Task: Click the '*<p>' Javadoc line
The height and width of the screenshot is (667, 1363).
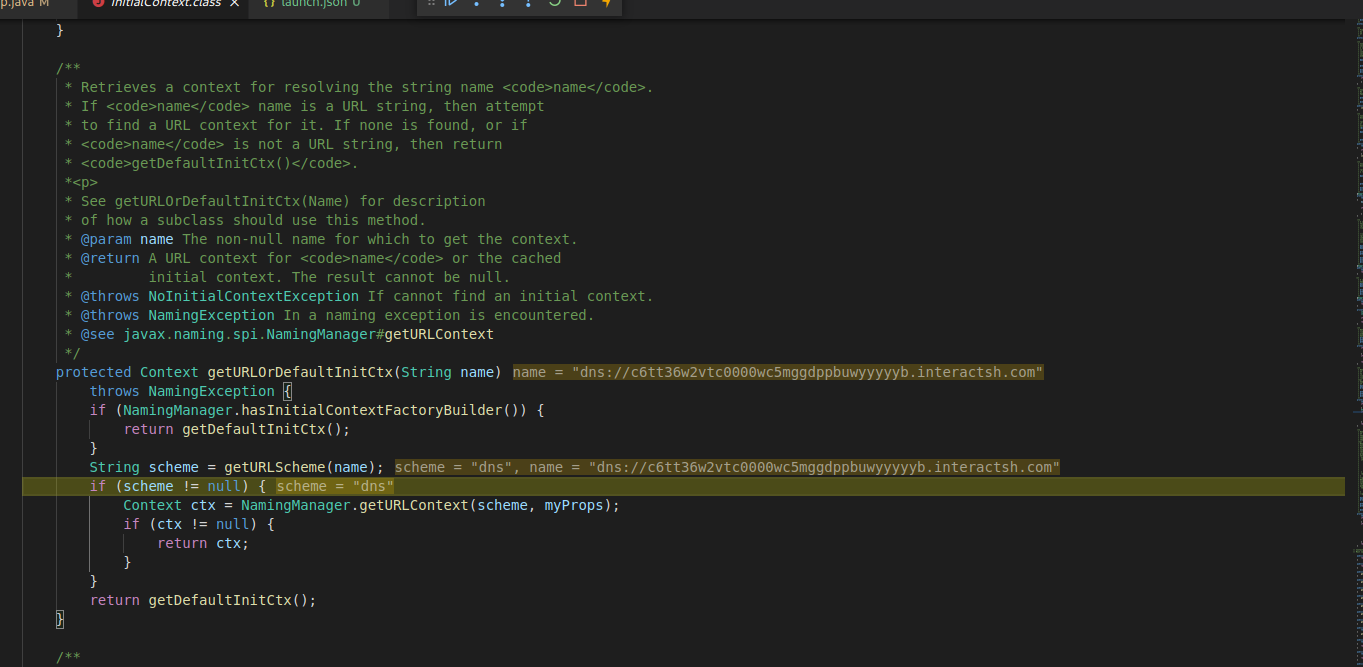Action: click(x=81, y=182)
